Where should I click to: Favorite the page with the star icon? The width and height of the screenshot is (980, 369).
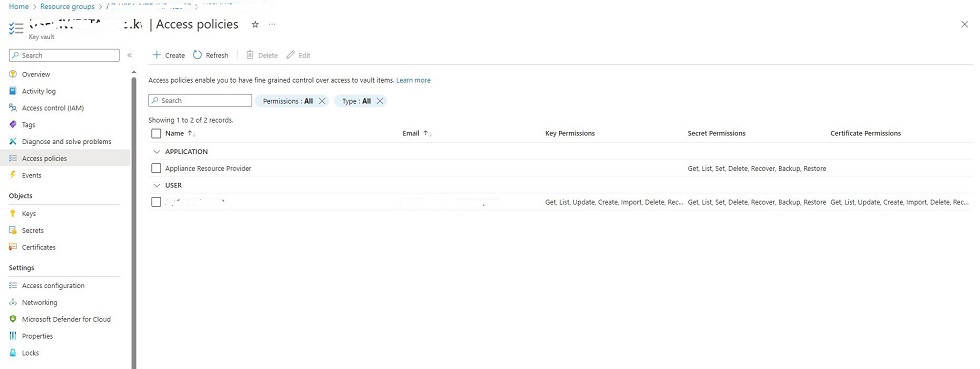[x=255, y=24]
